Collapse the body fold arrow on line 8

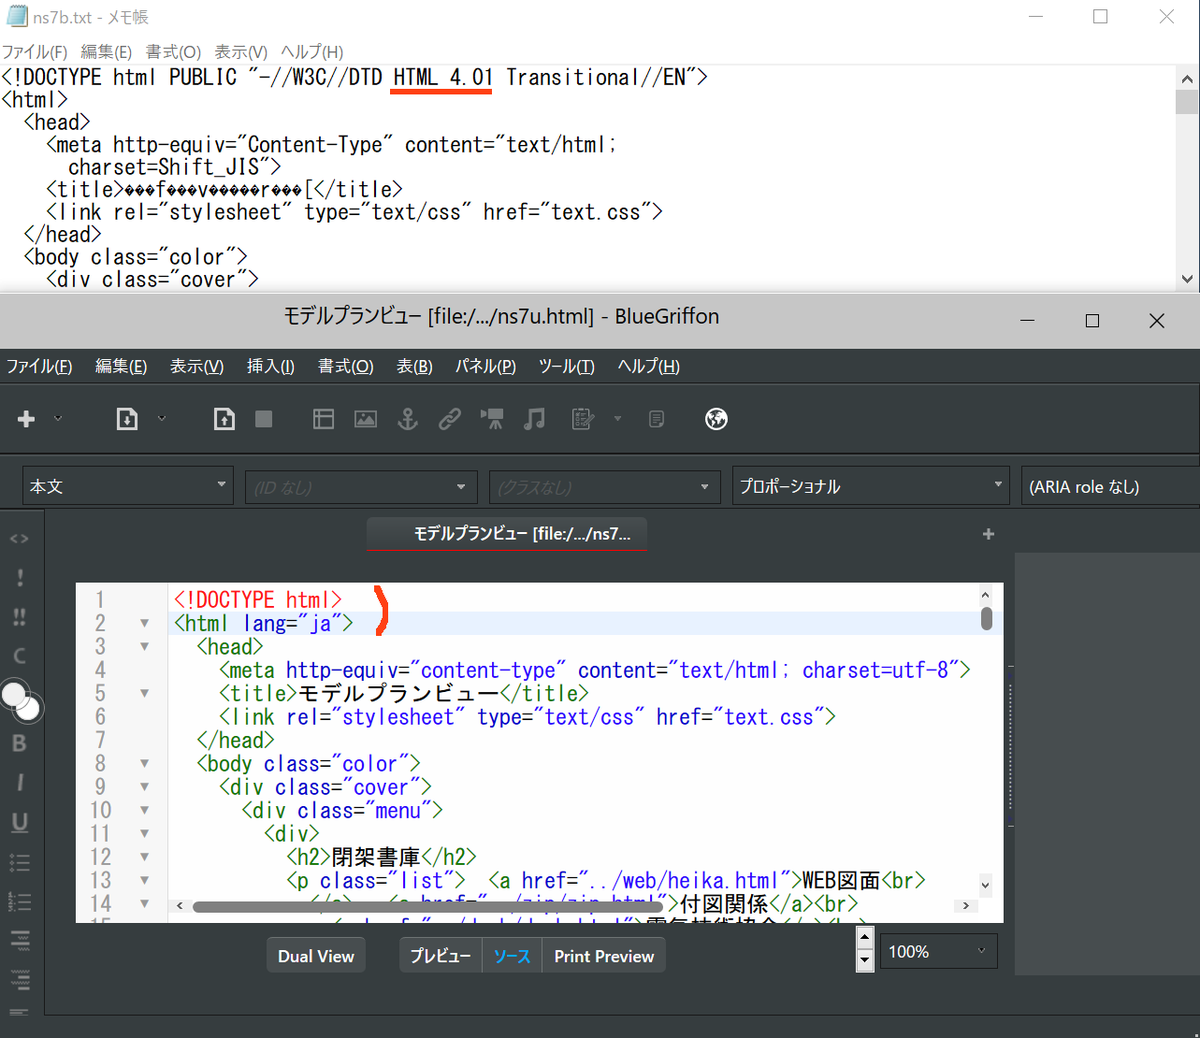144,763
